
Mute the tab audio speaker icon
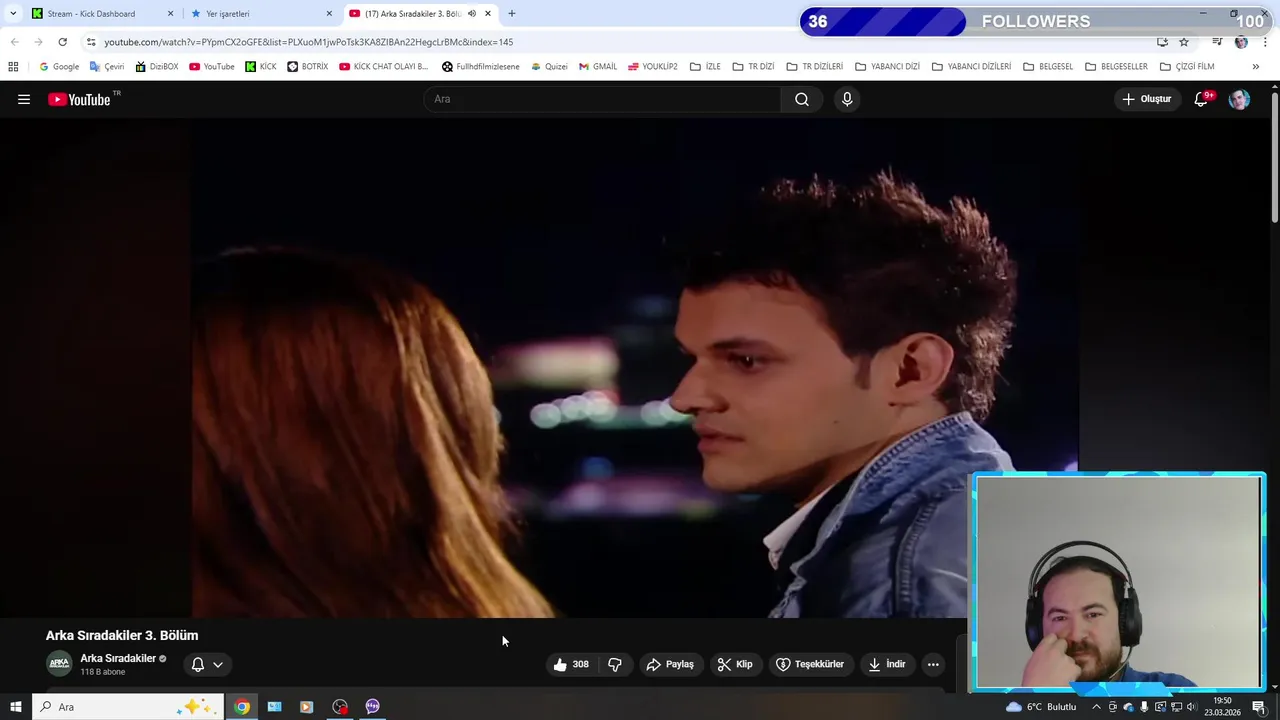tap(472, 13)
